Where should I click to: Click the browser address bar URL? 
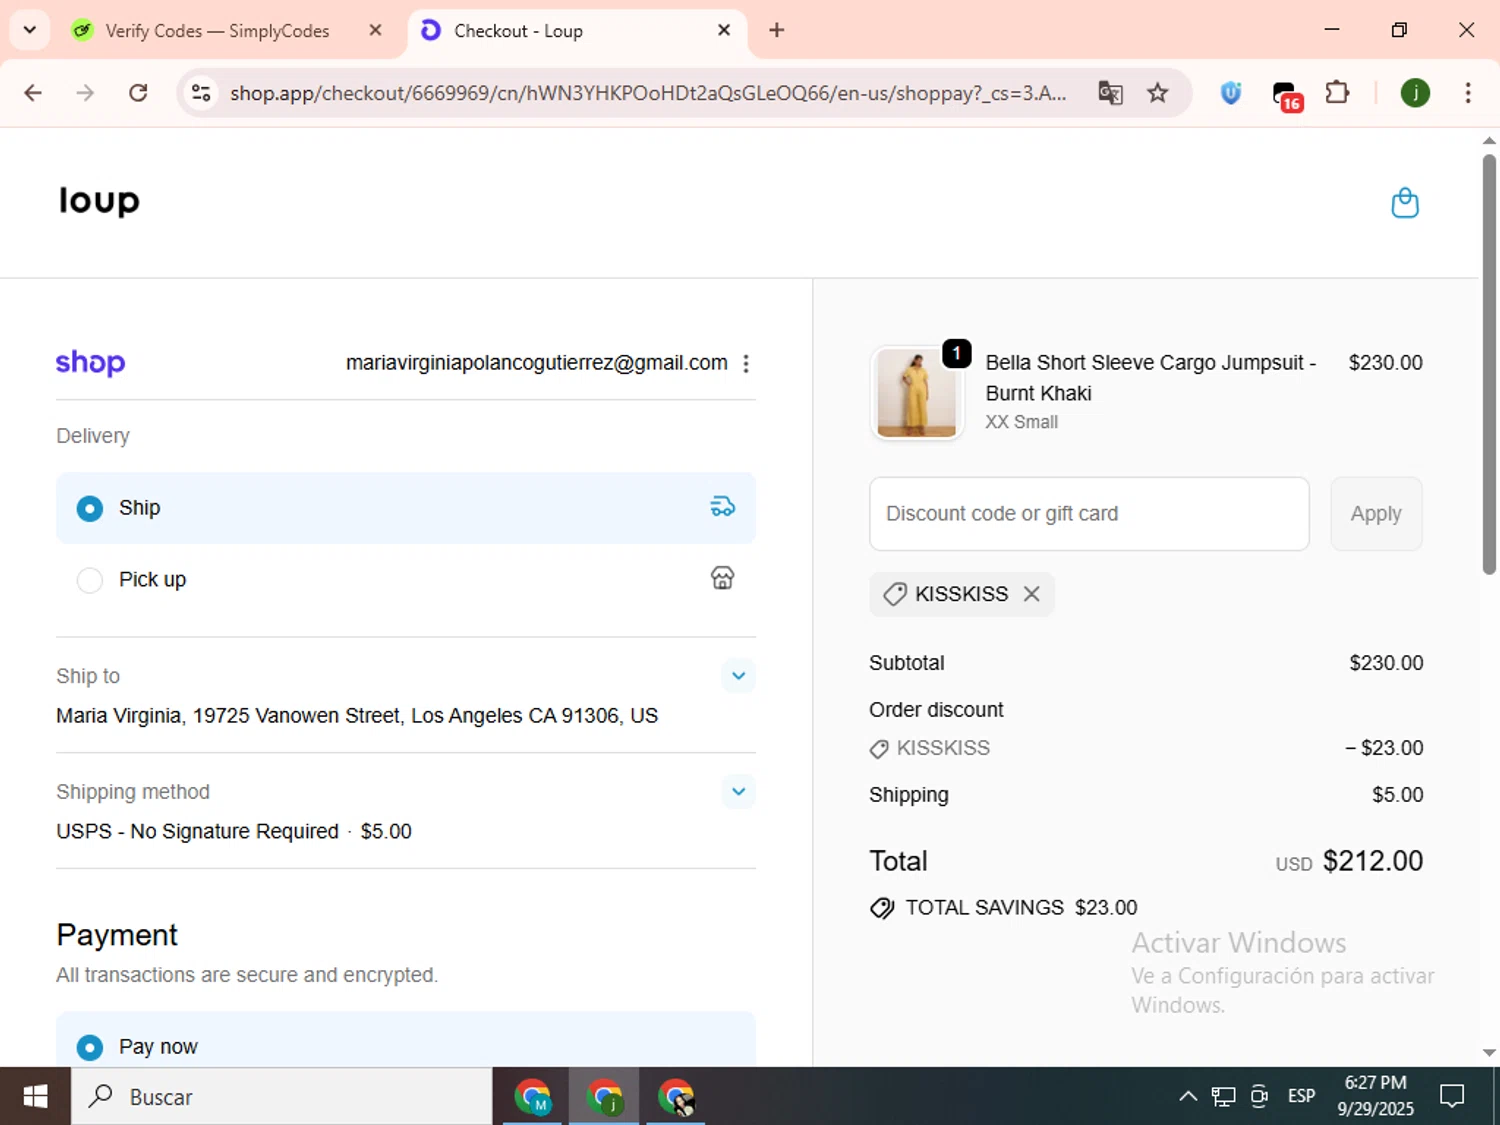[x=648, y=93]
